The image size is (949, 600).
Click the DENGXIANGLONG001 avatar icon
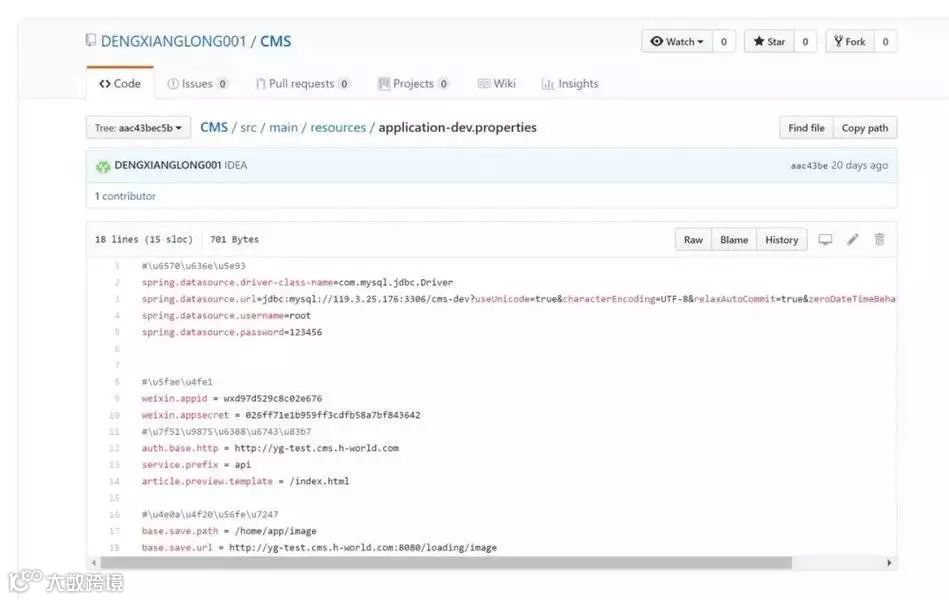[103, 166]
